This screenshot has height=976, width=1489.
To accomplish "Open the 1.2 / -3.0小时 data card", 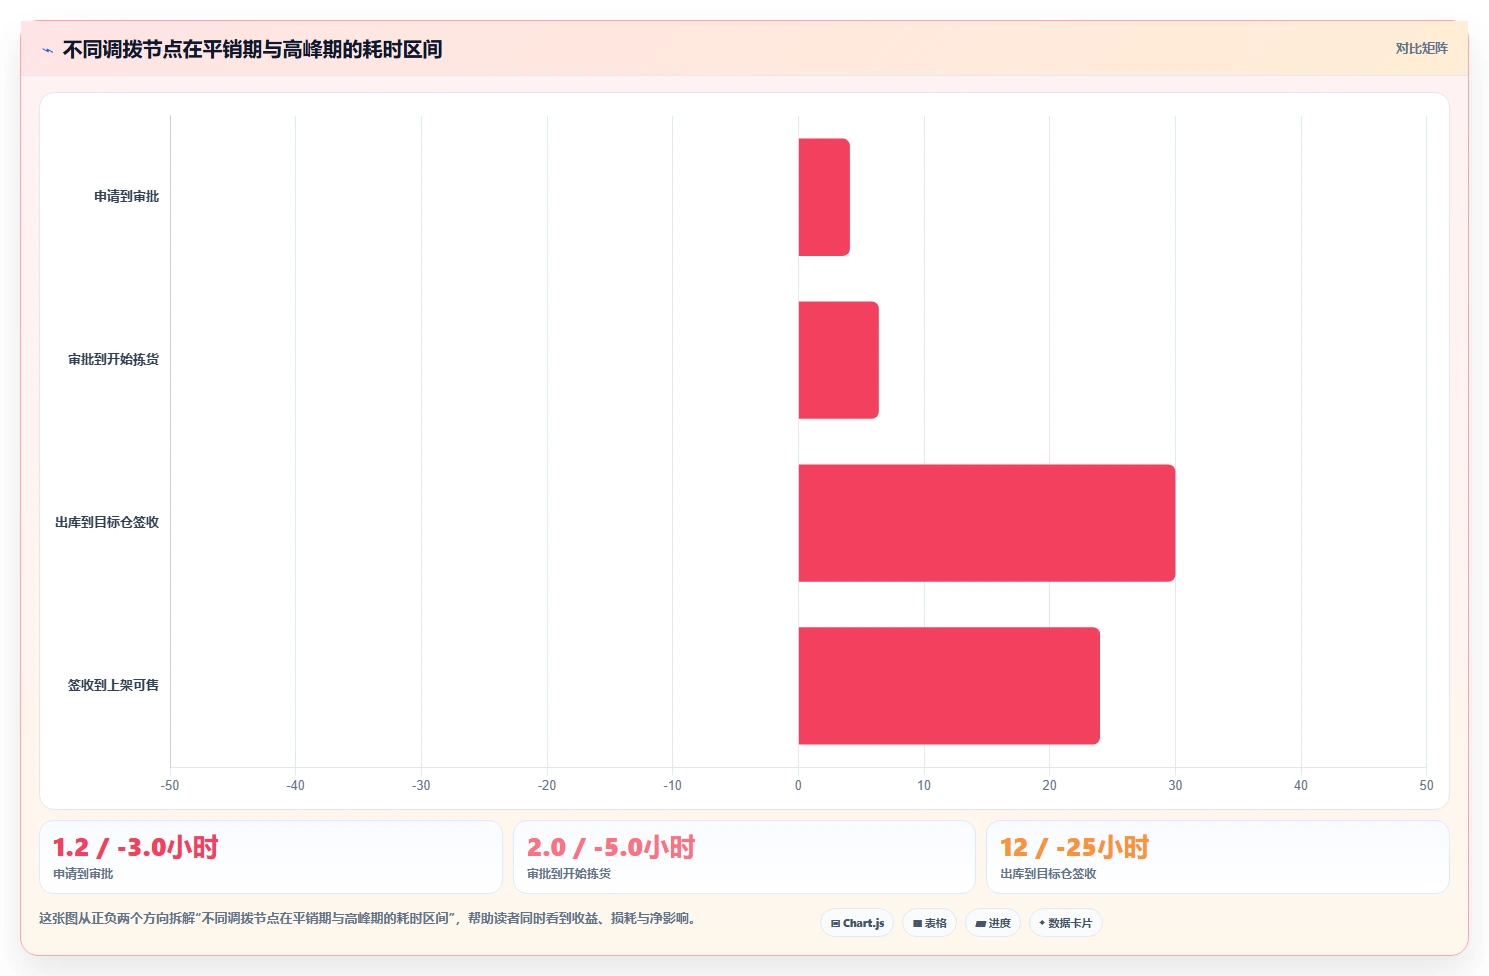I will [x=270, y=857].
